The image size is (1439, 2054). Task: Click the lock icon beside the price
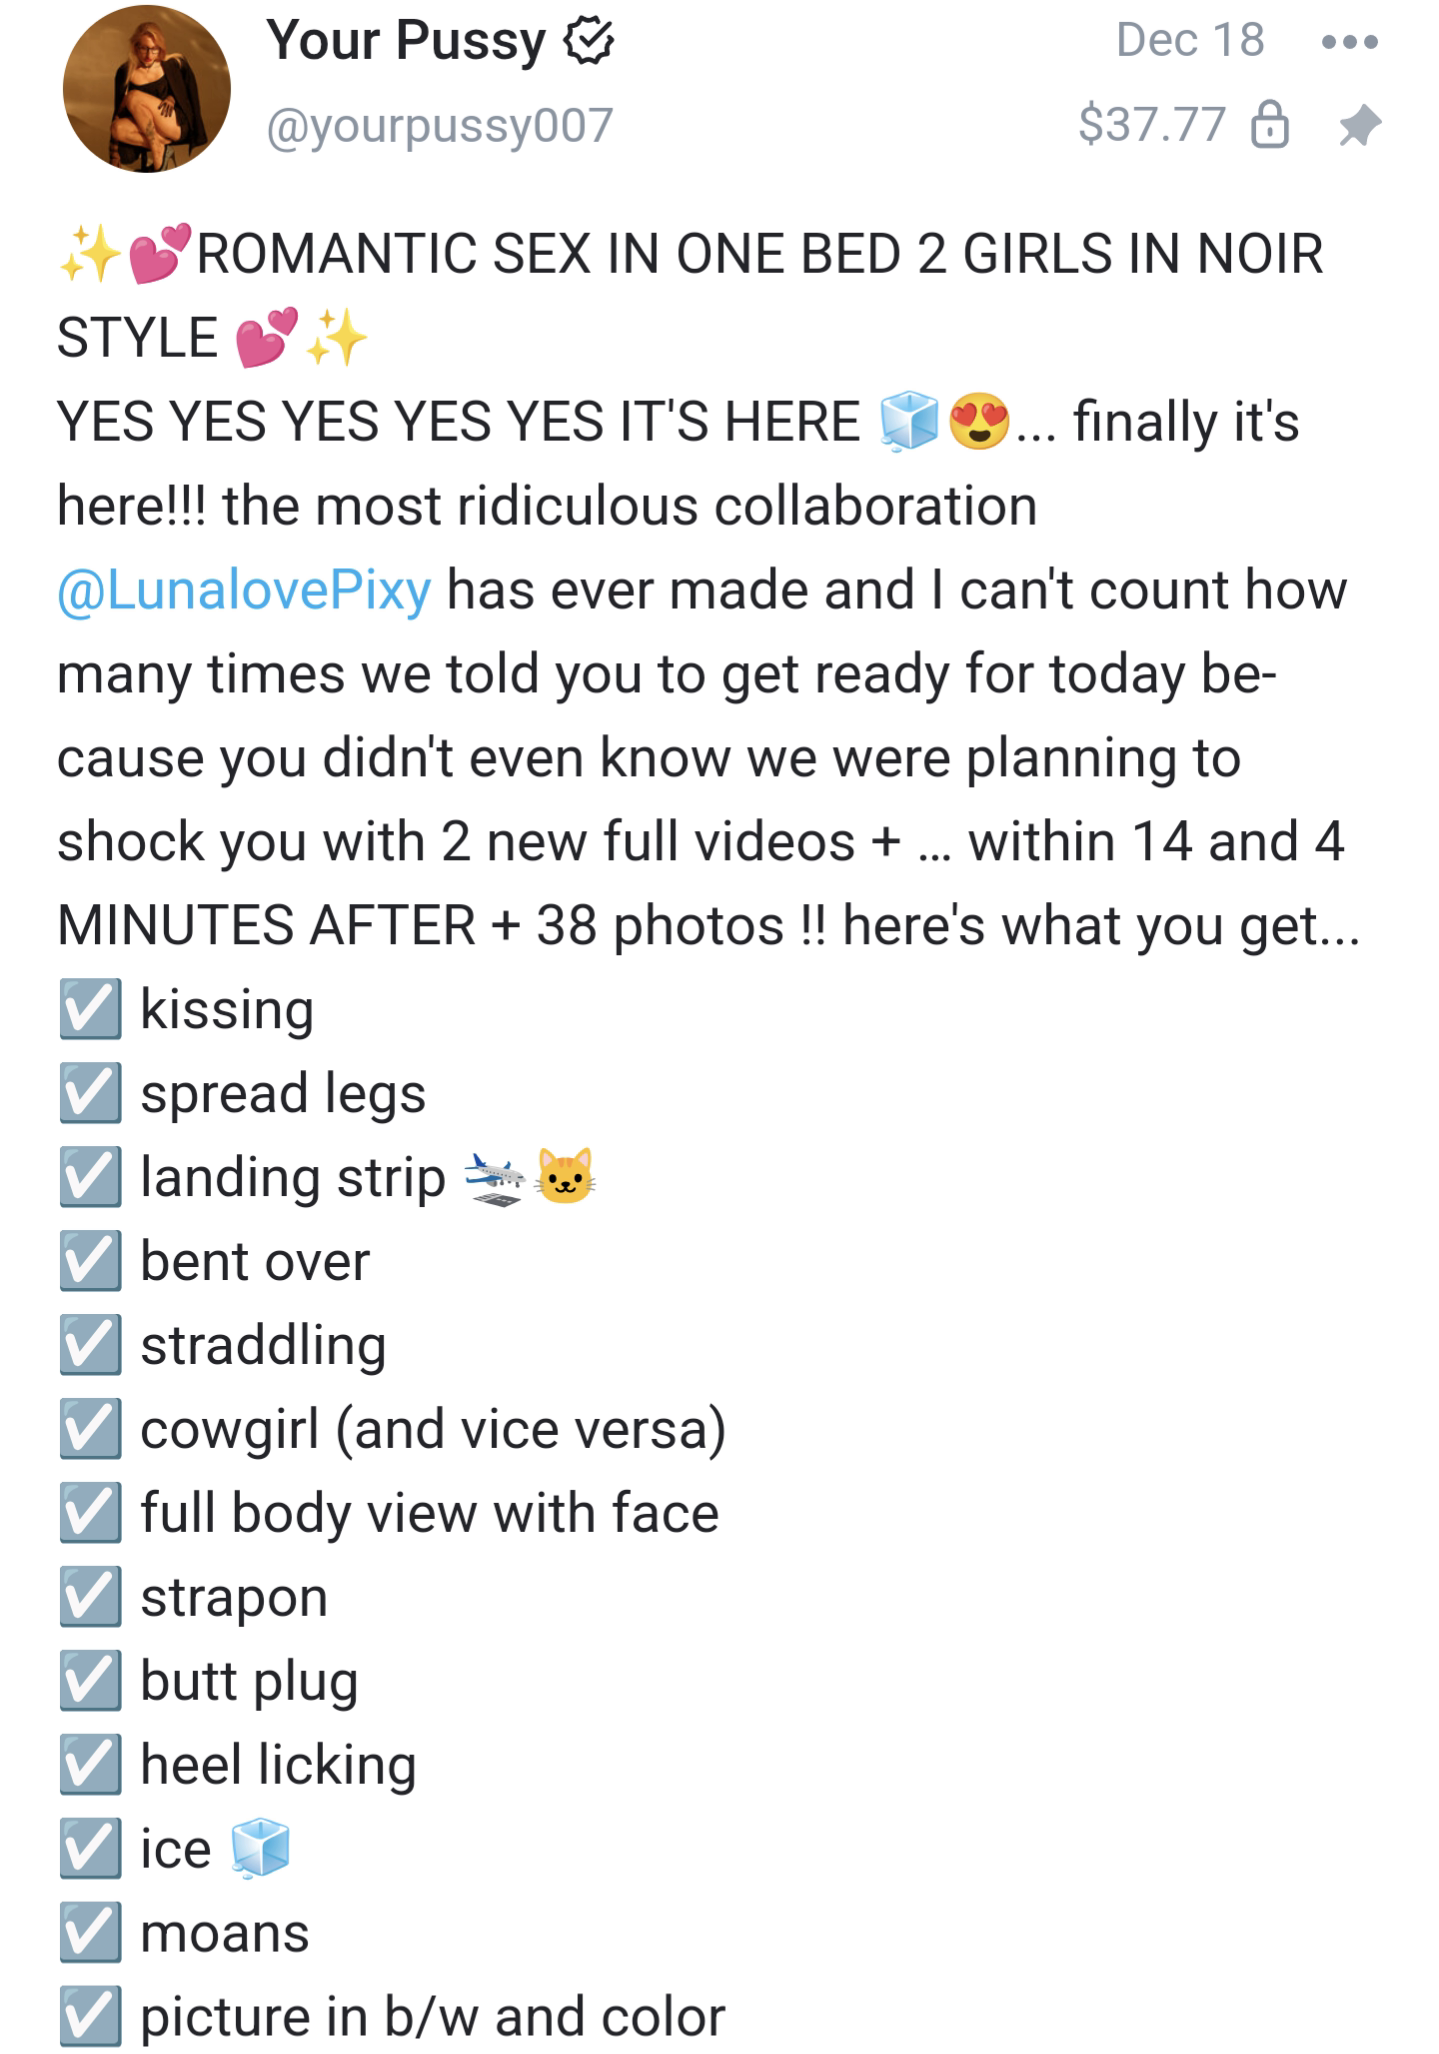(1270, 126)
